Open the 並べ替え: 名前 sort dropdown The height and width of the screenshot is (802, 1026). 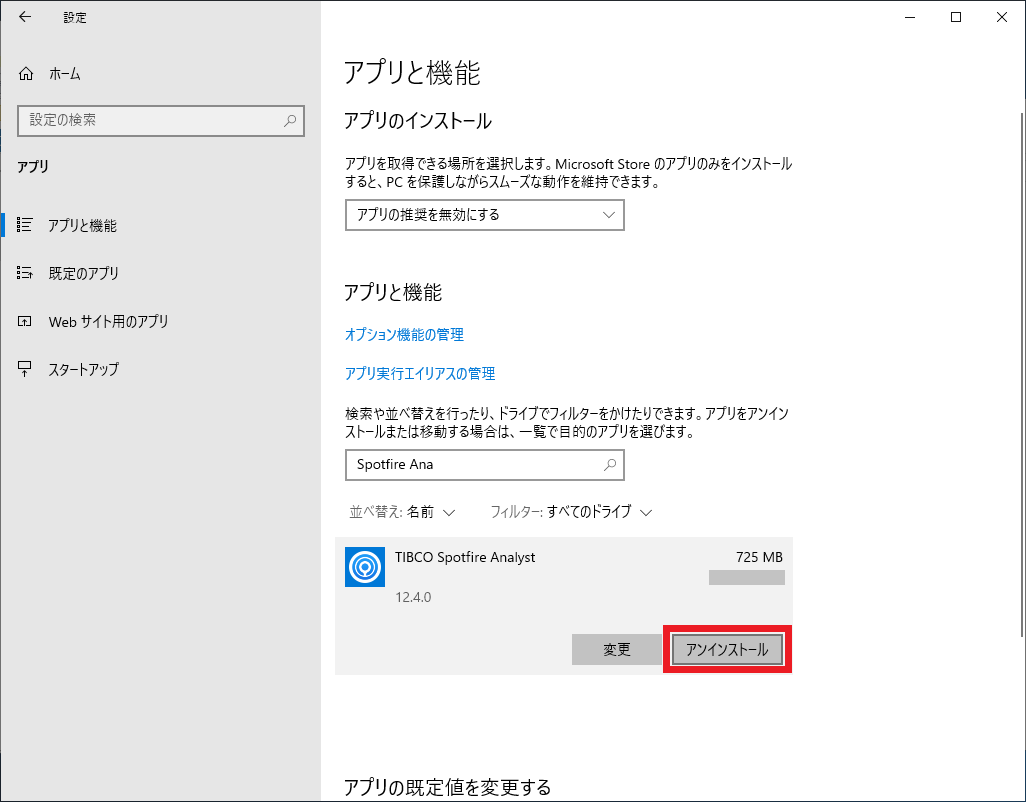402,512
